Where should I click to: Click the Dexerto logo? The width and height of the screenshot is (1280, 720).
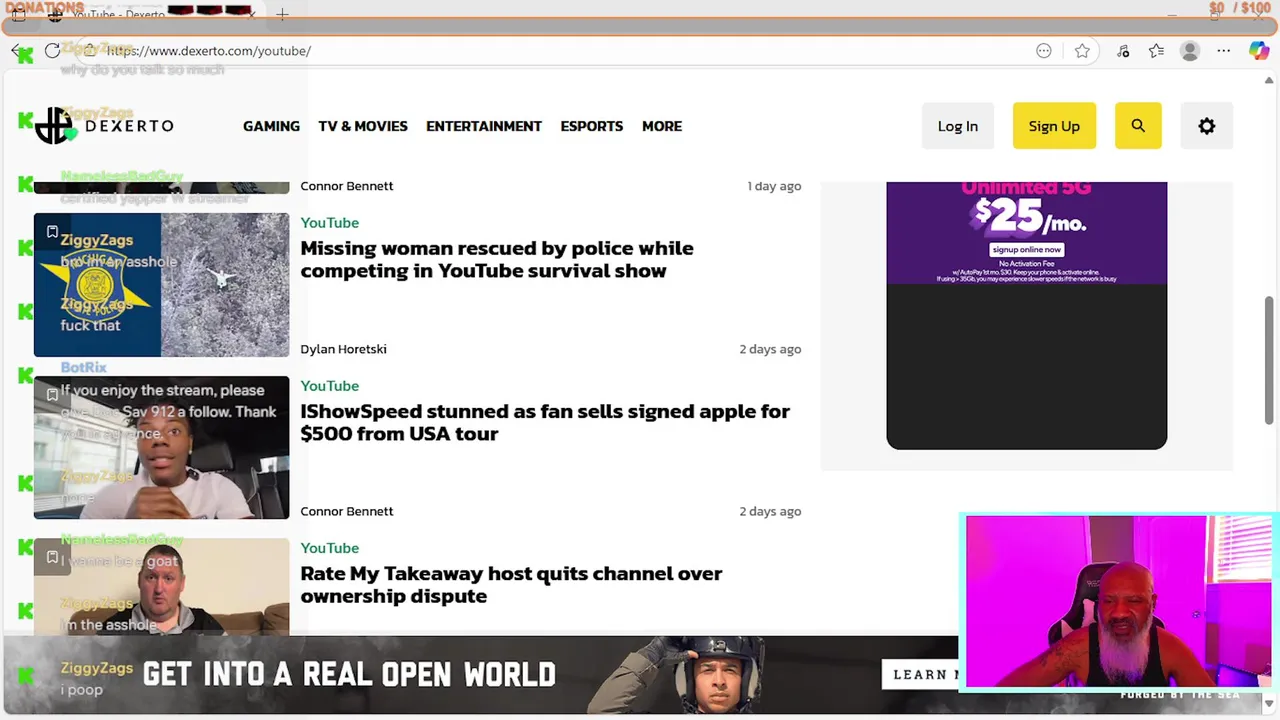(104, 126)
